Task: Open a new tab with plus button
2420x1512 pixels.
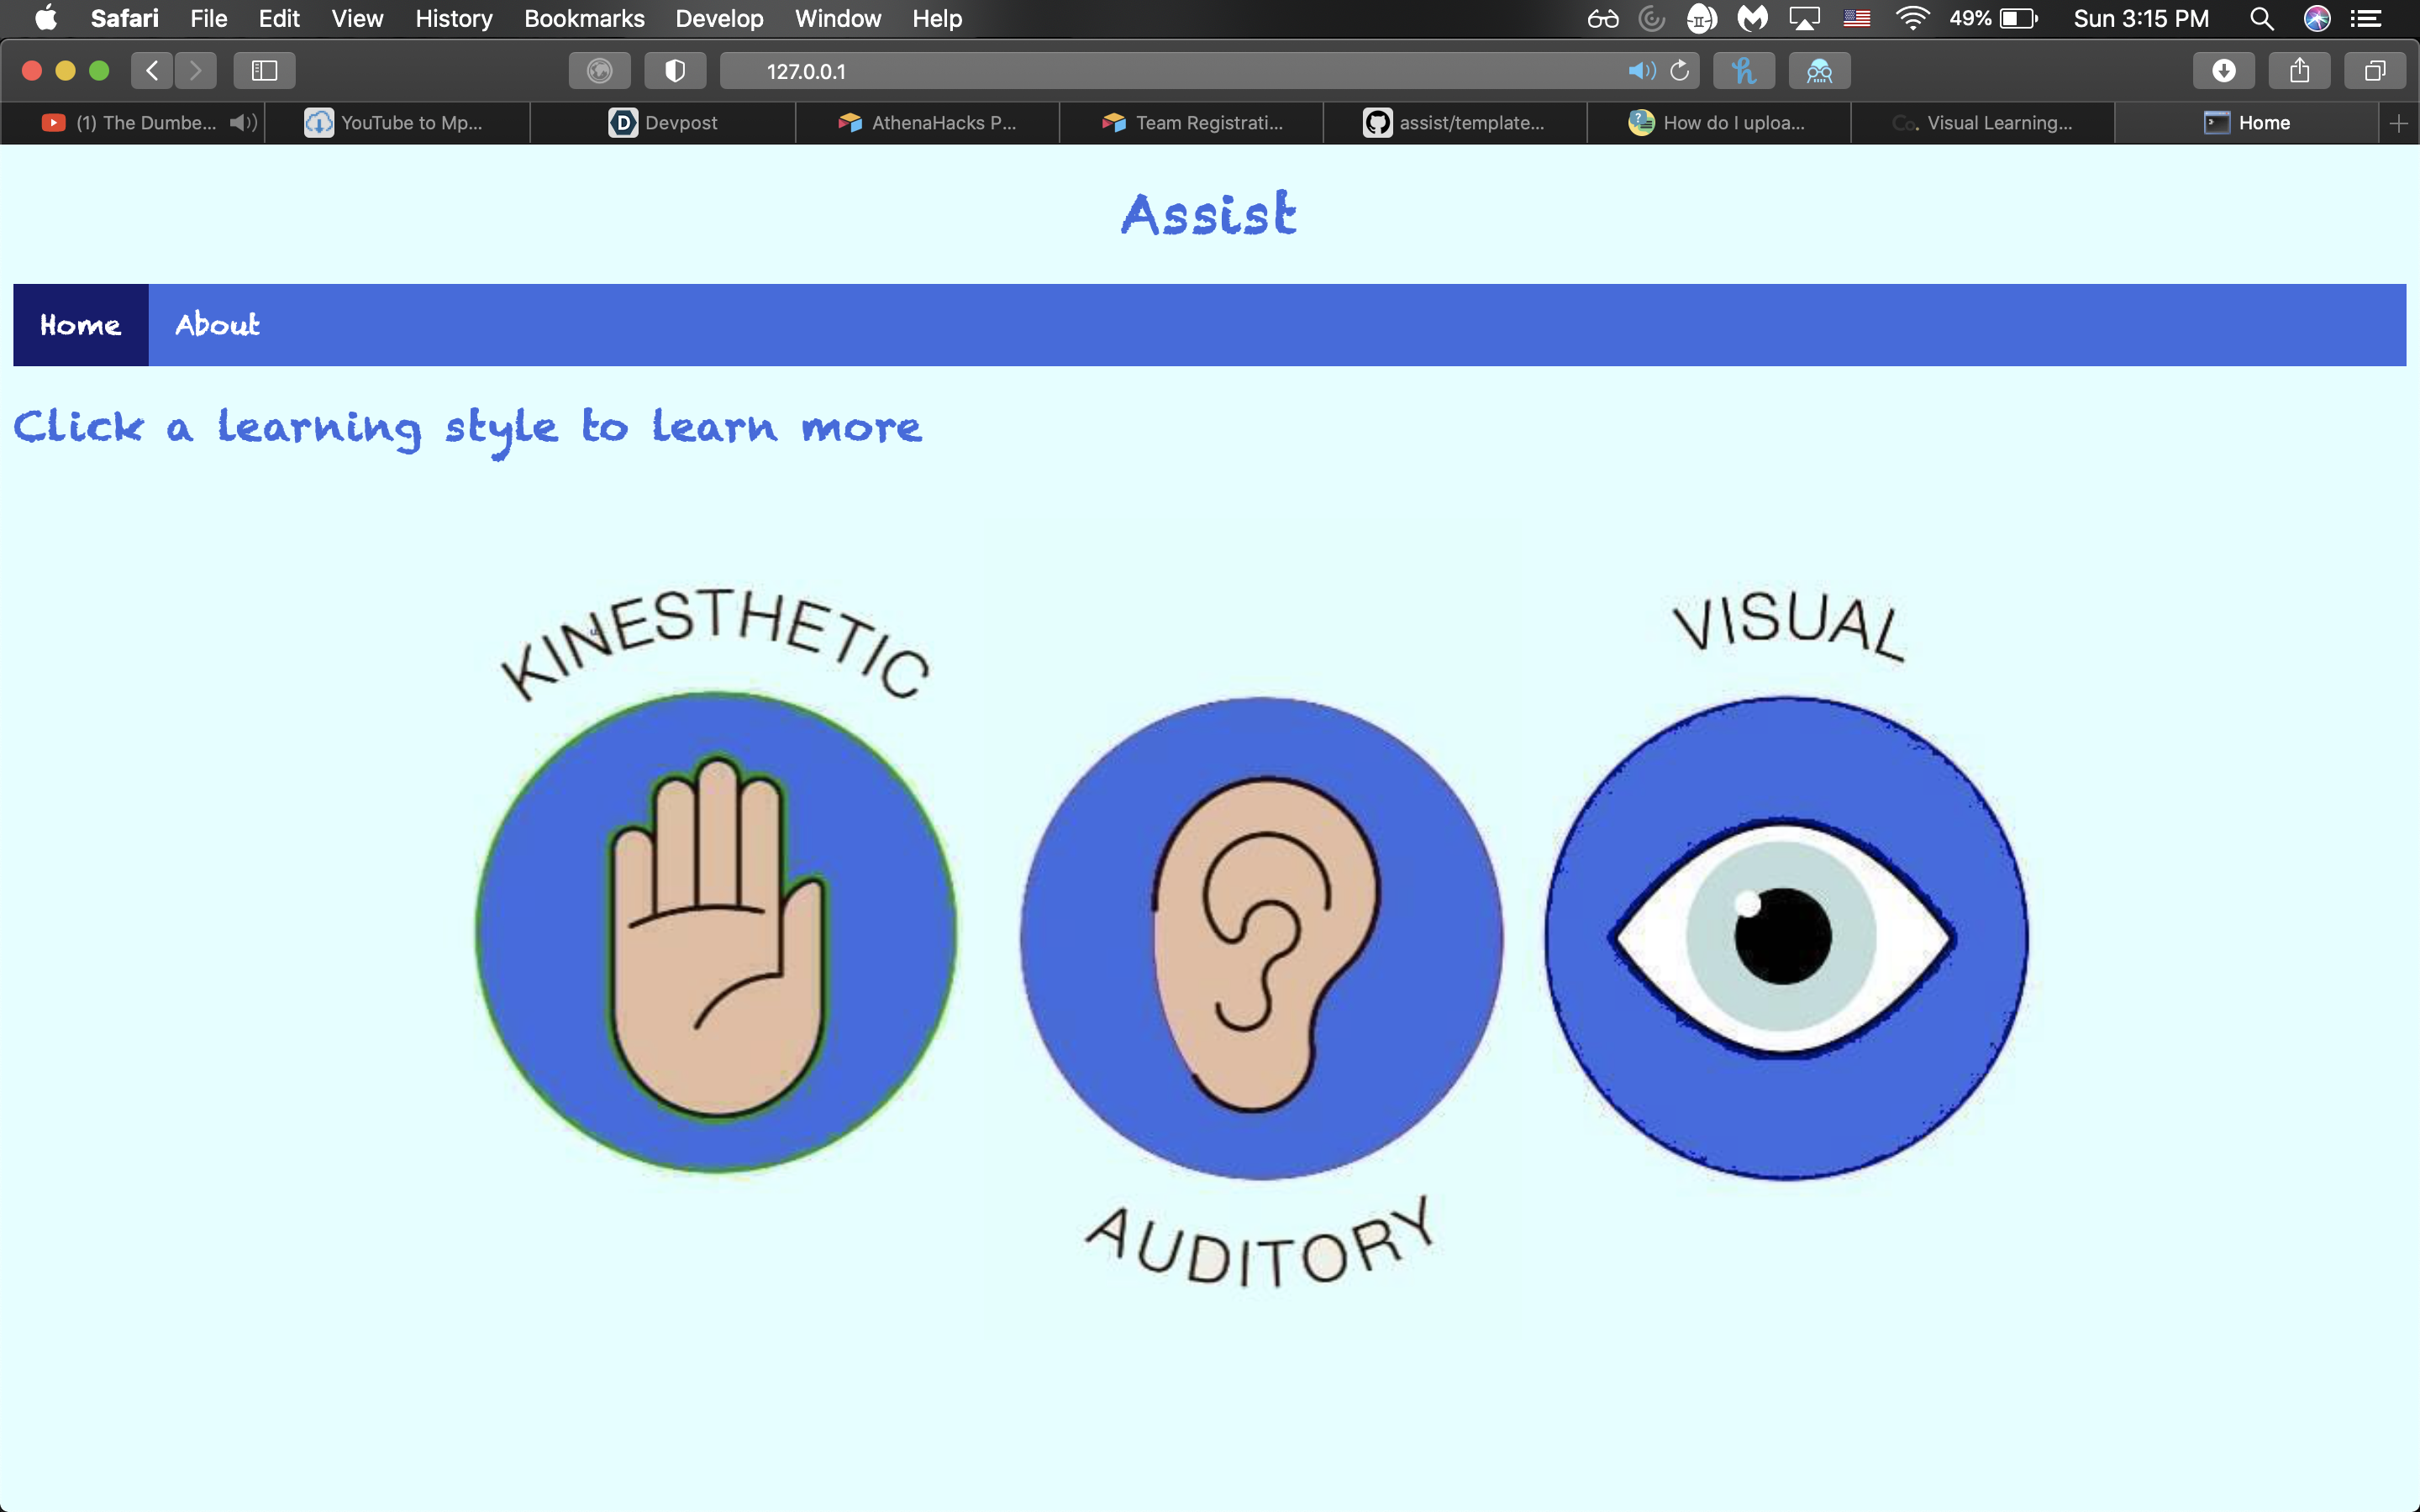Action: point(2398,123)
